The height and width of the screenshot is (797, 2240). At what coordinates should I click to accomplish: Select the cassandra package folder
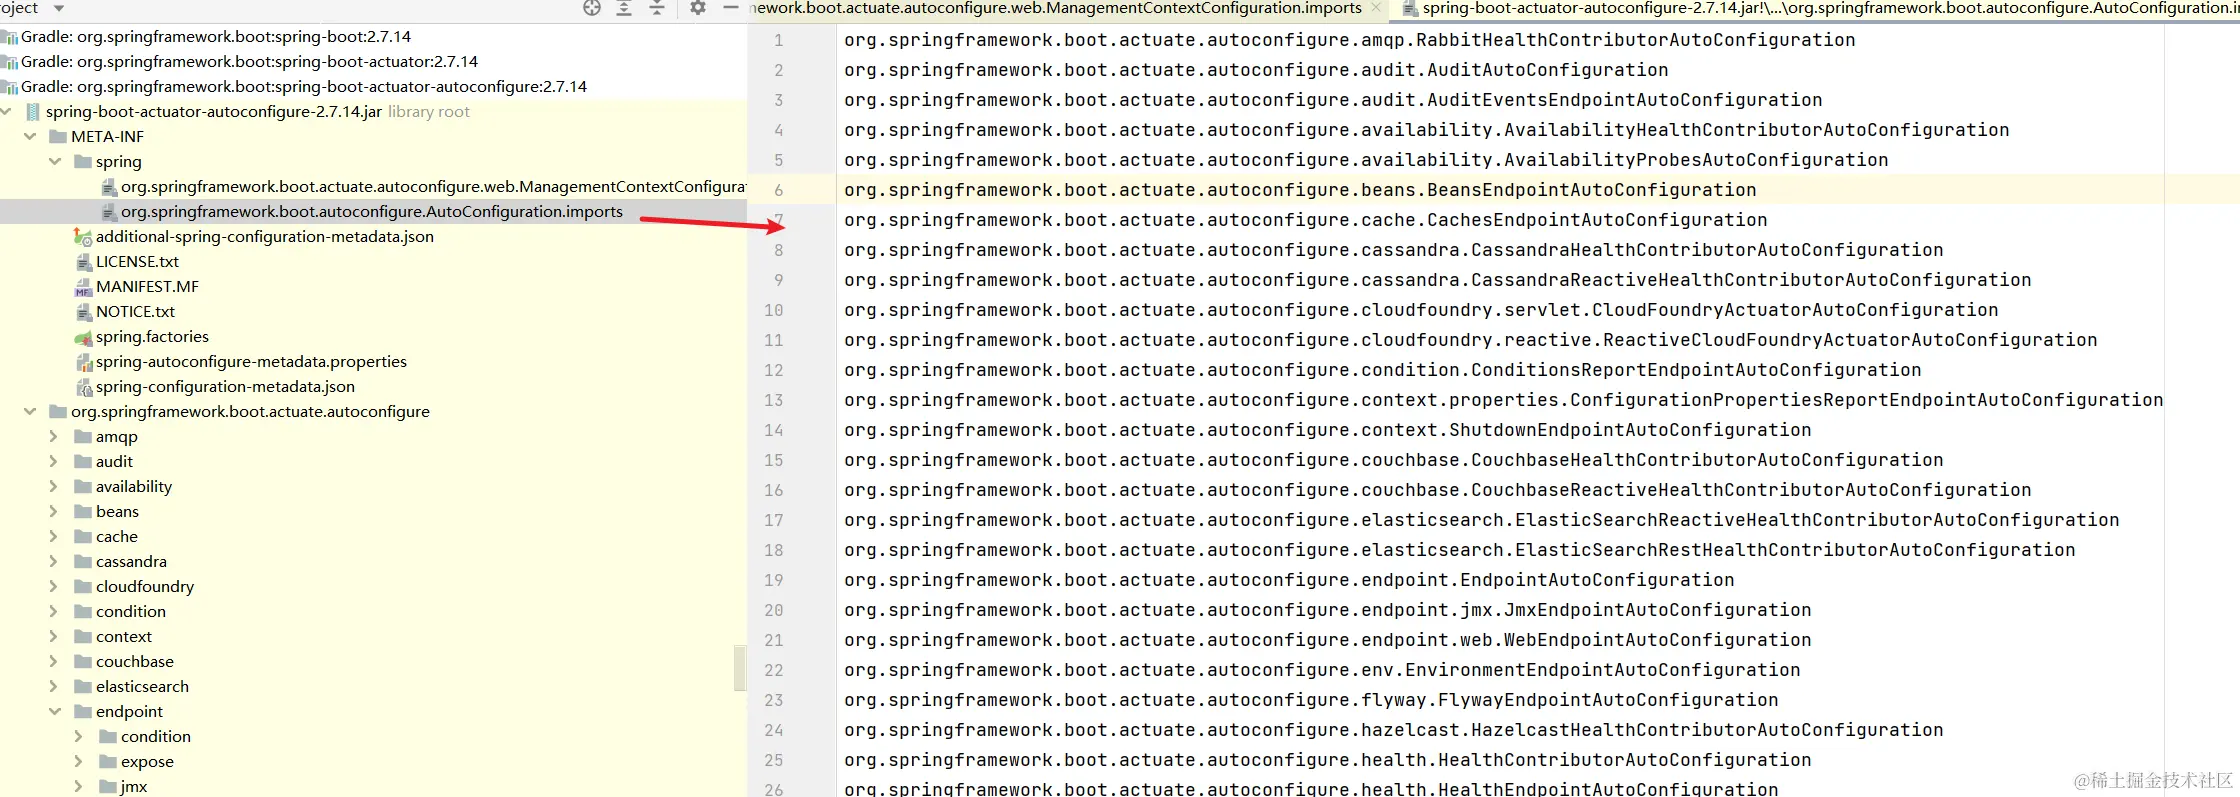point(131,562)
